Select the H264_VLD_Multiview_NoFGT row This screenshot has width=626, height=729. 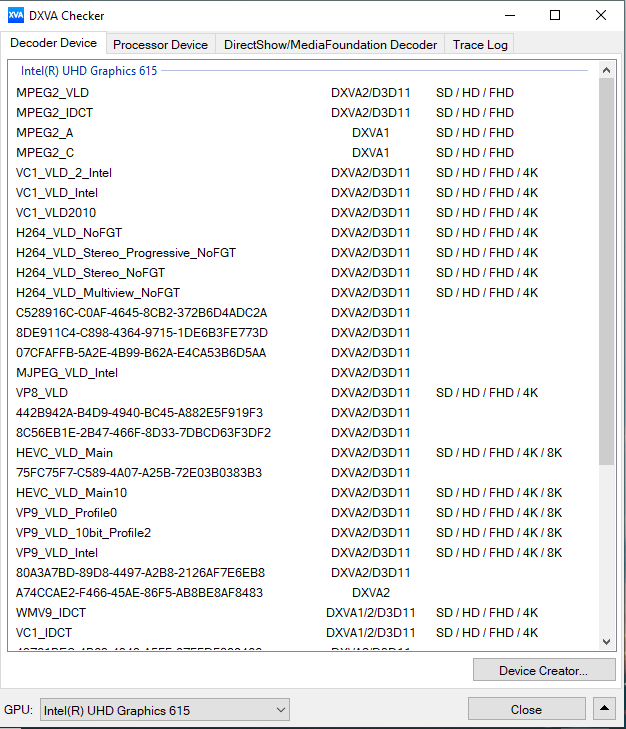point(302,292)
